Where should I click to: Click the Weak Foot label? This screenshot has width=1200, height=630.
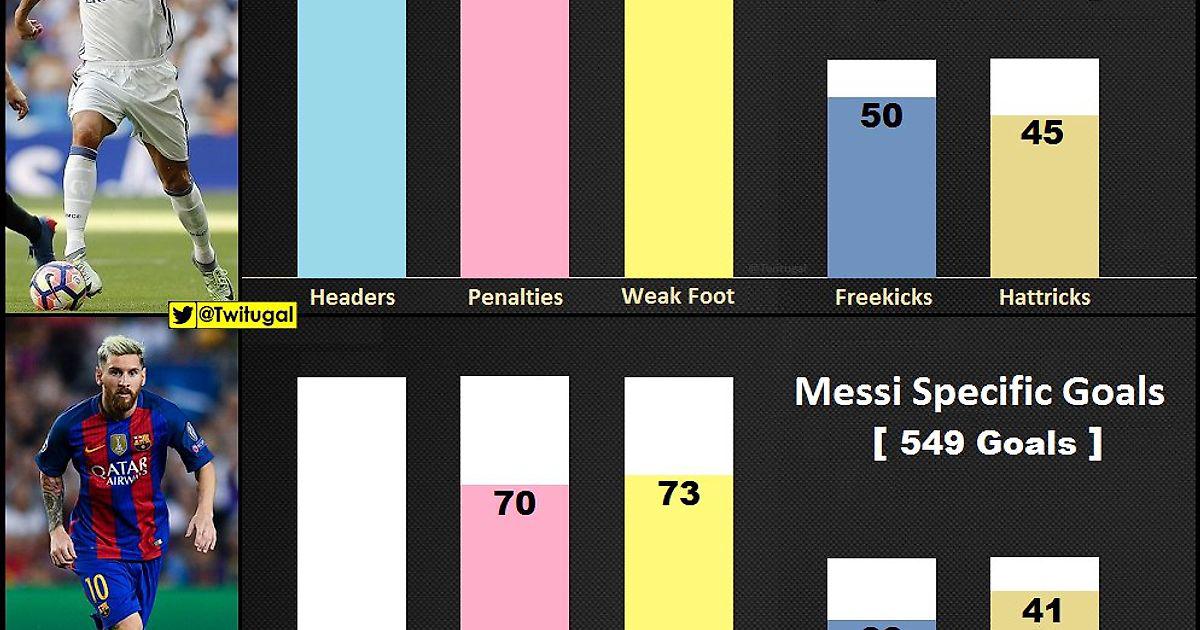[x=678, y=296]
